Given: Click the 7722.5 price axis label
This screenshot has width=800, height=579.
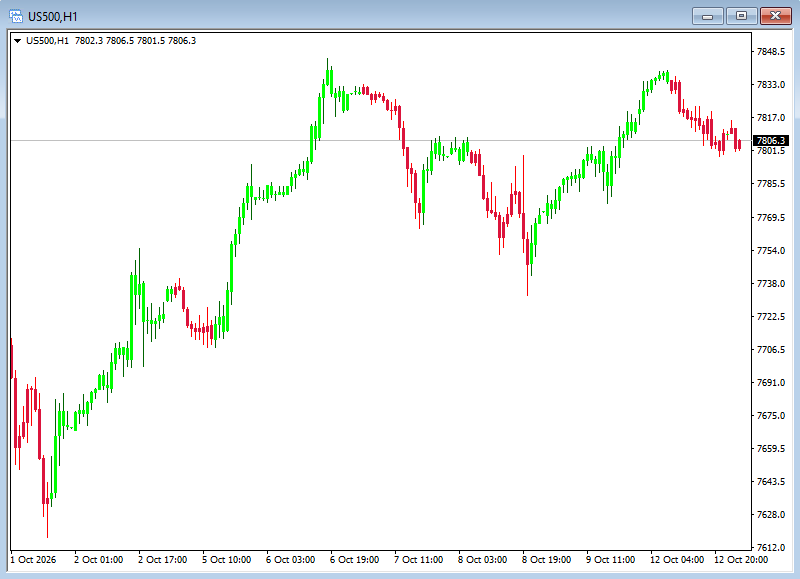Looking at the screenshot, I should coord(771,317).
